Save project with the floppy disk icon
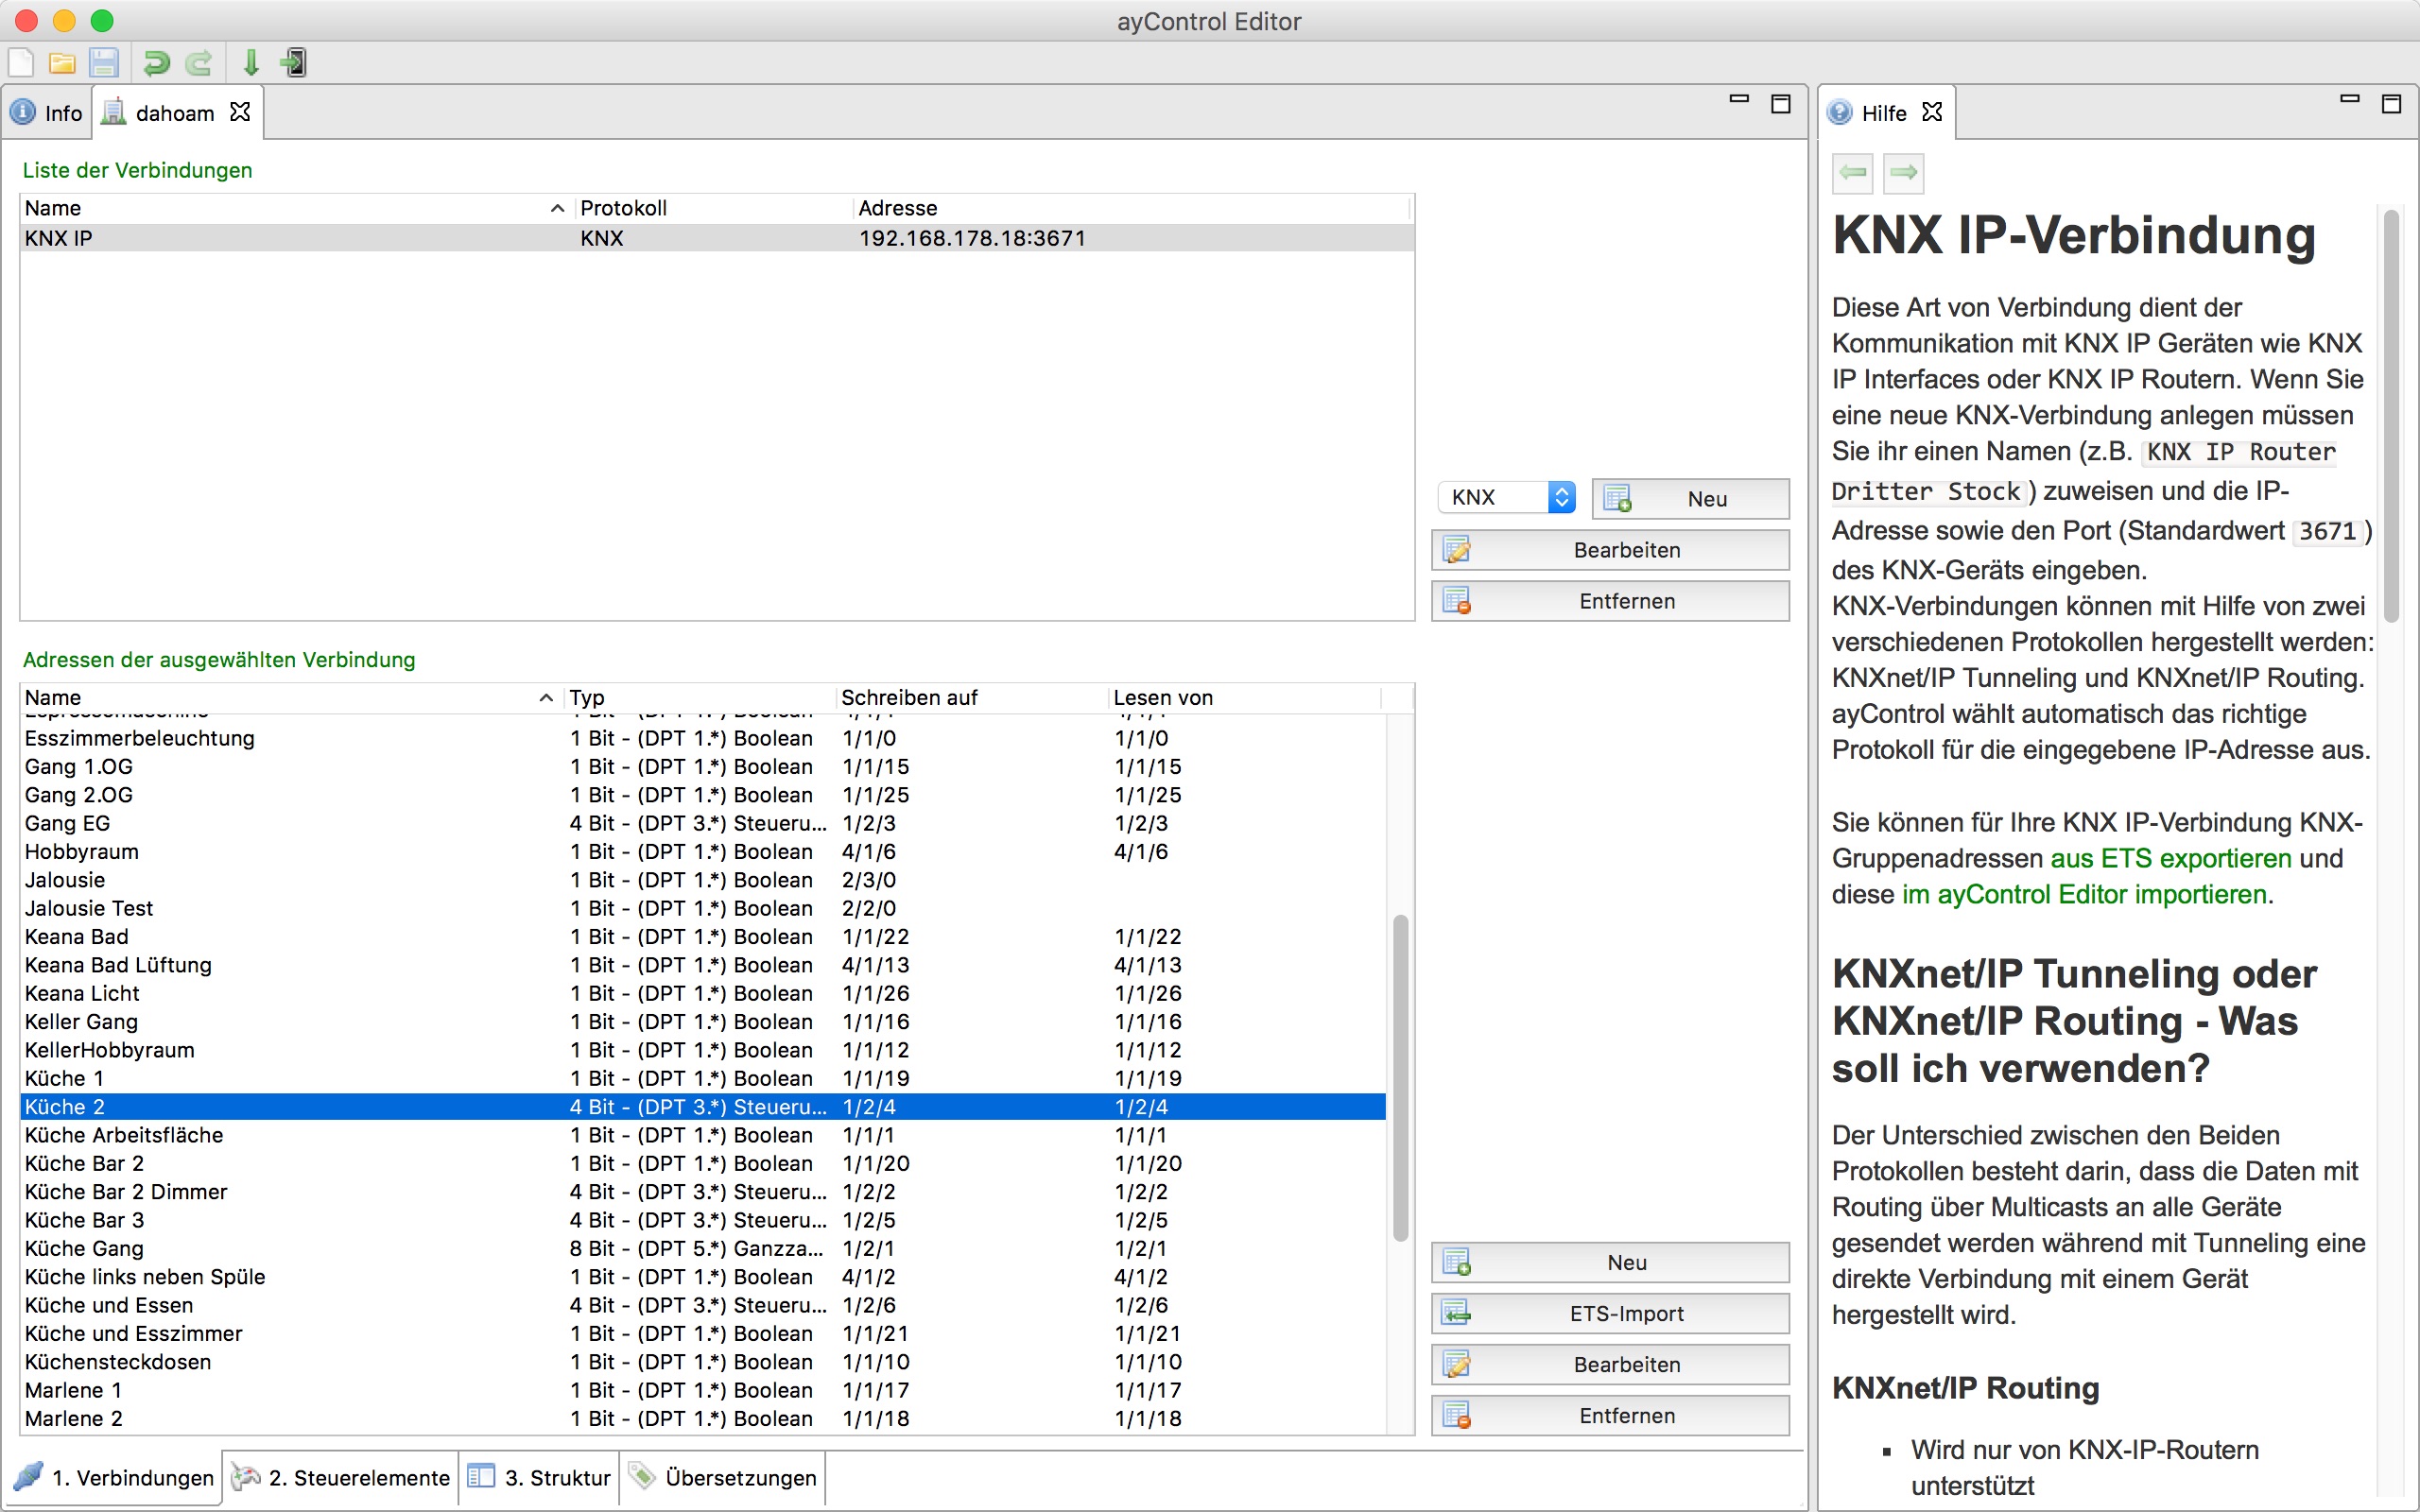This screenshot has width=2420, height=1512. click(104, 63)
